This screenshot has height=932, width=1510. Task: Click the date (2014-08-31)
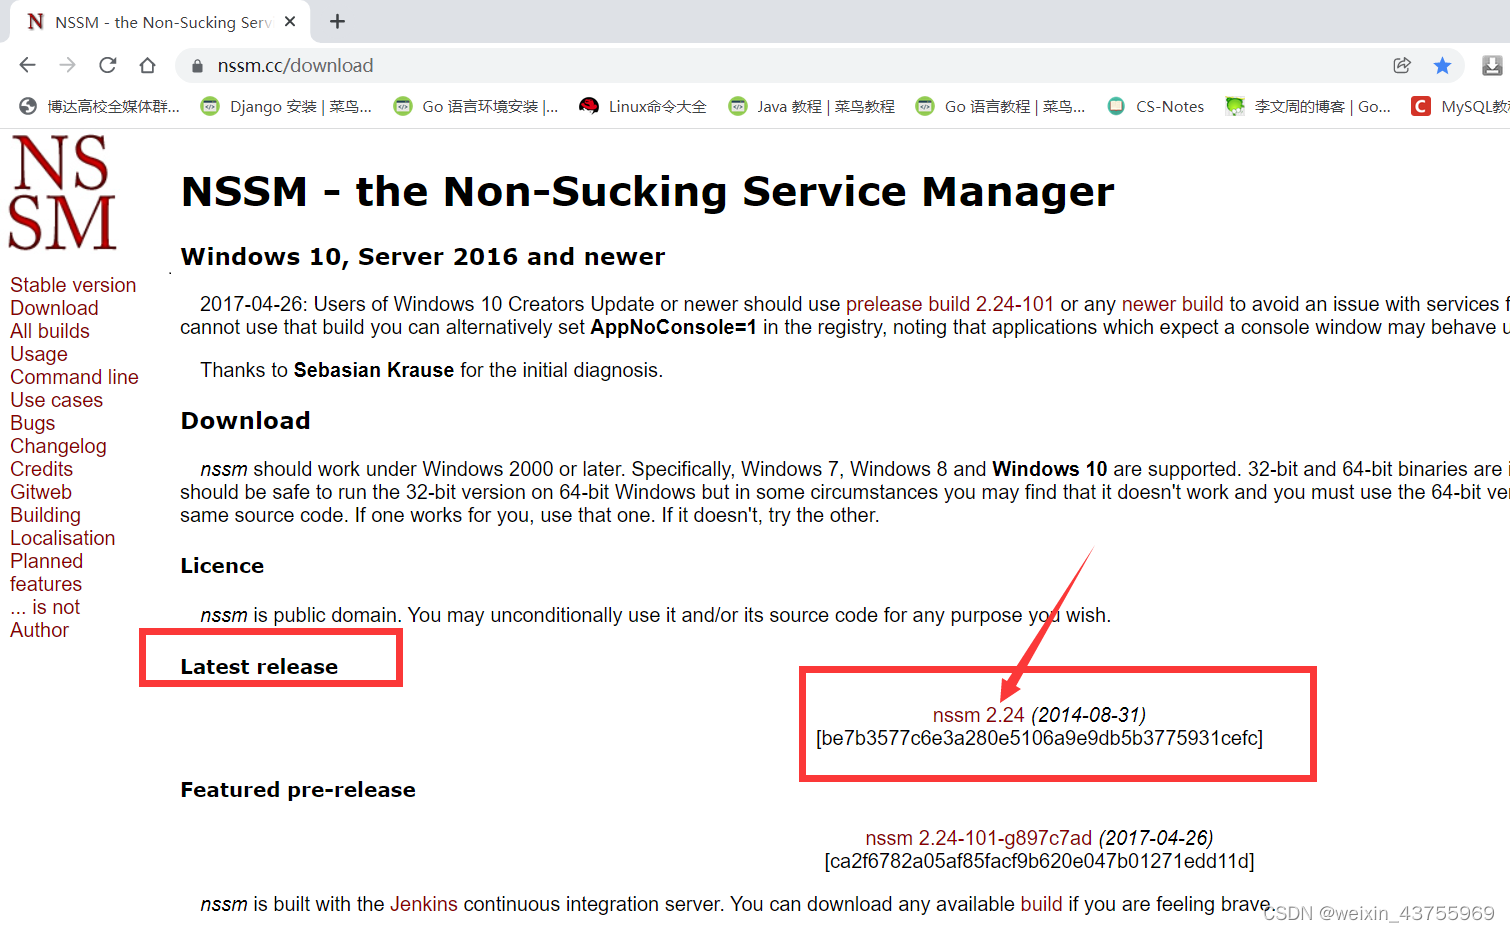pyautogui.click(x=1088, y=715)
